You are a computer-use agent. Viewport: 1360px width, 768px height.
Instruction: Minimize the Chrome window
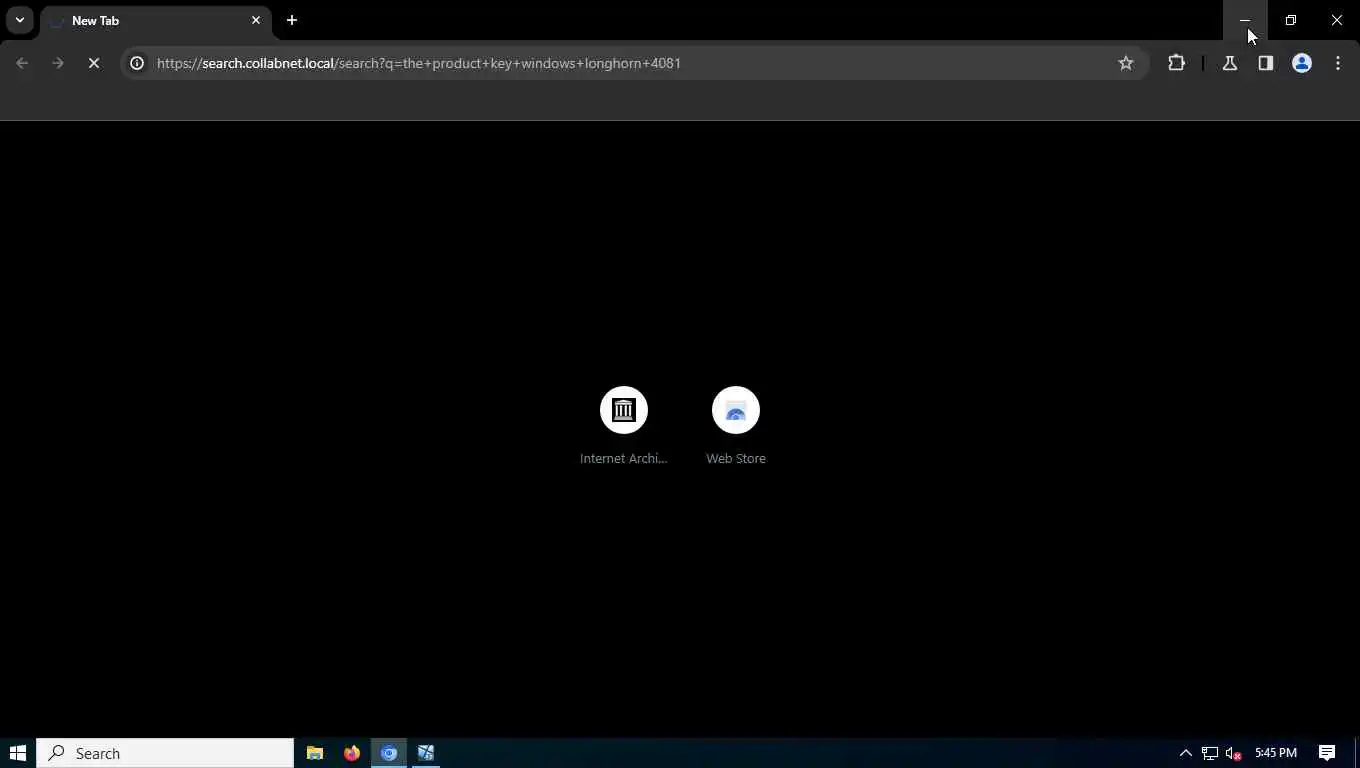click(x=1245, y=20)
